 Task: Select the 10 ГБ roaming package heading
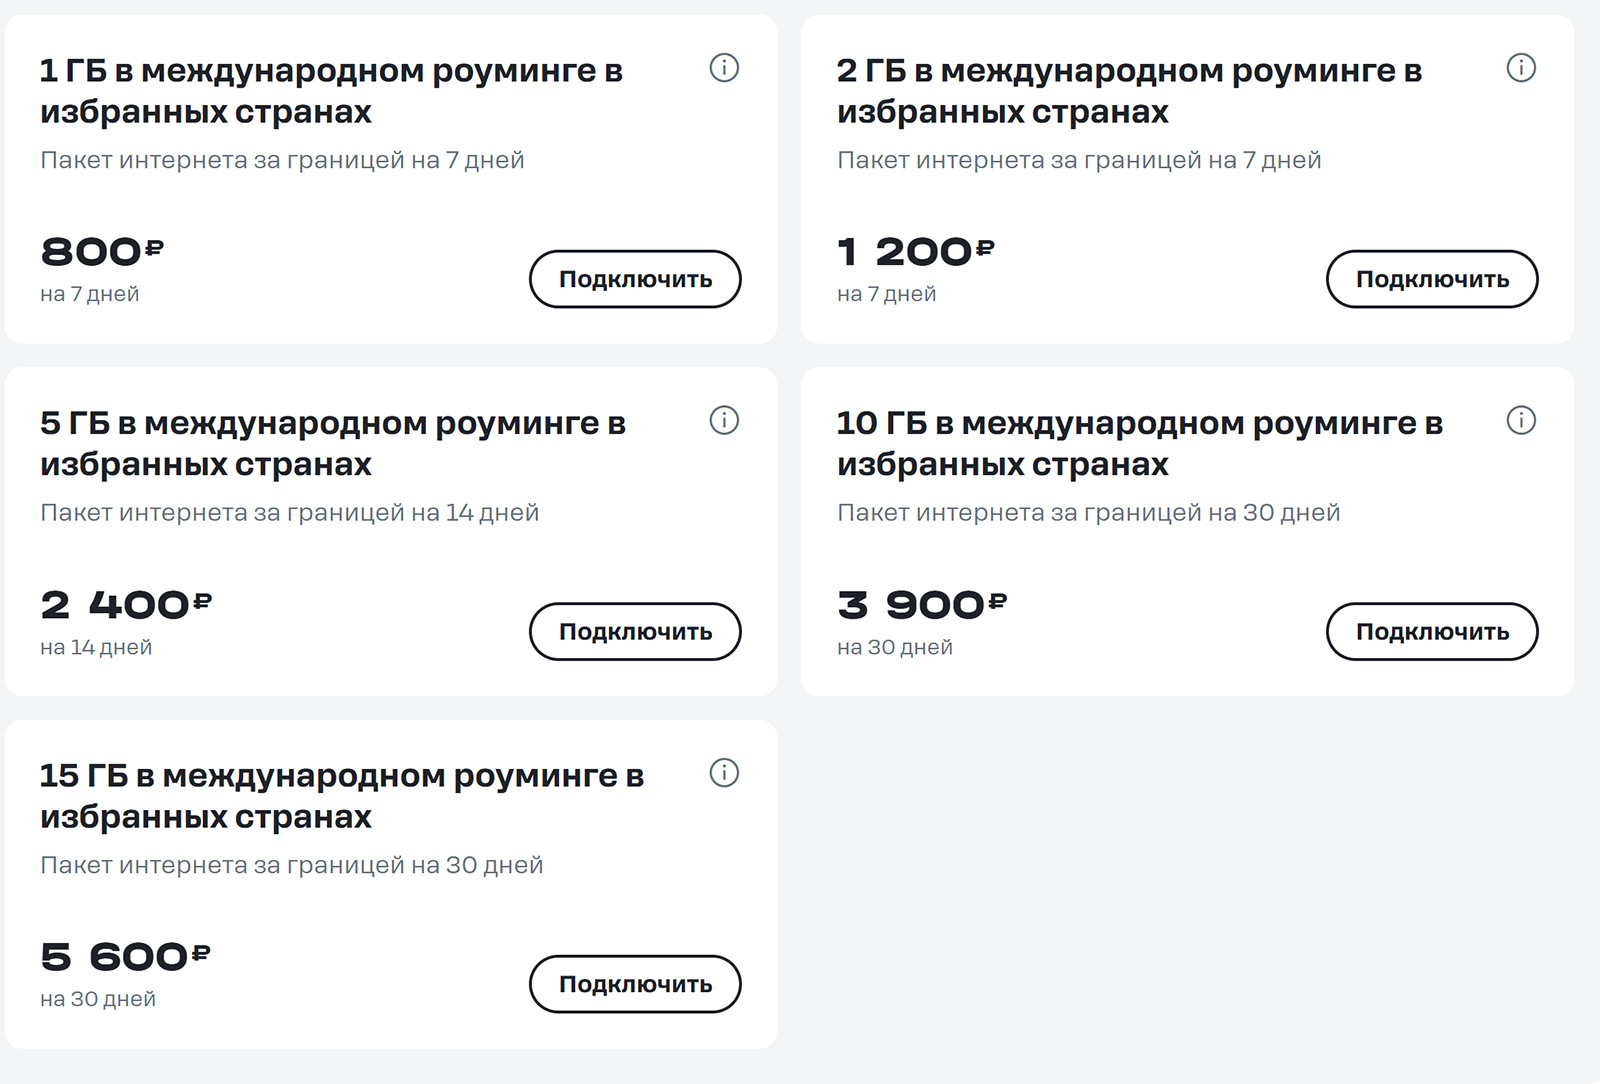(1139, 444)
